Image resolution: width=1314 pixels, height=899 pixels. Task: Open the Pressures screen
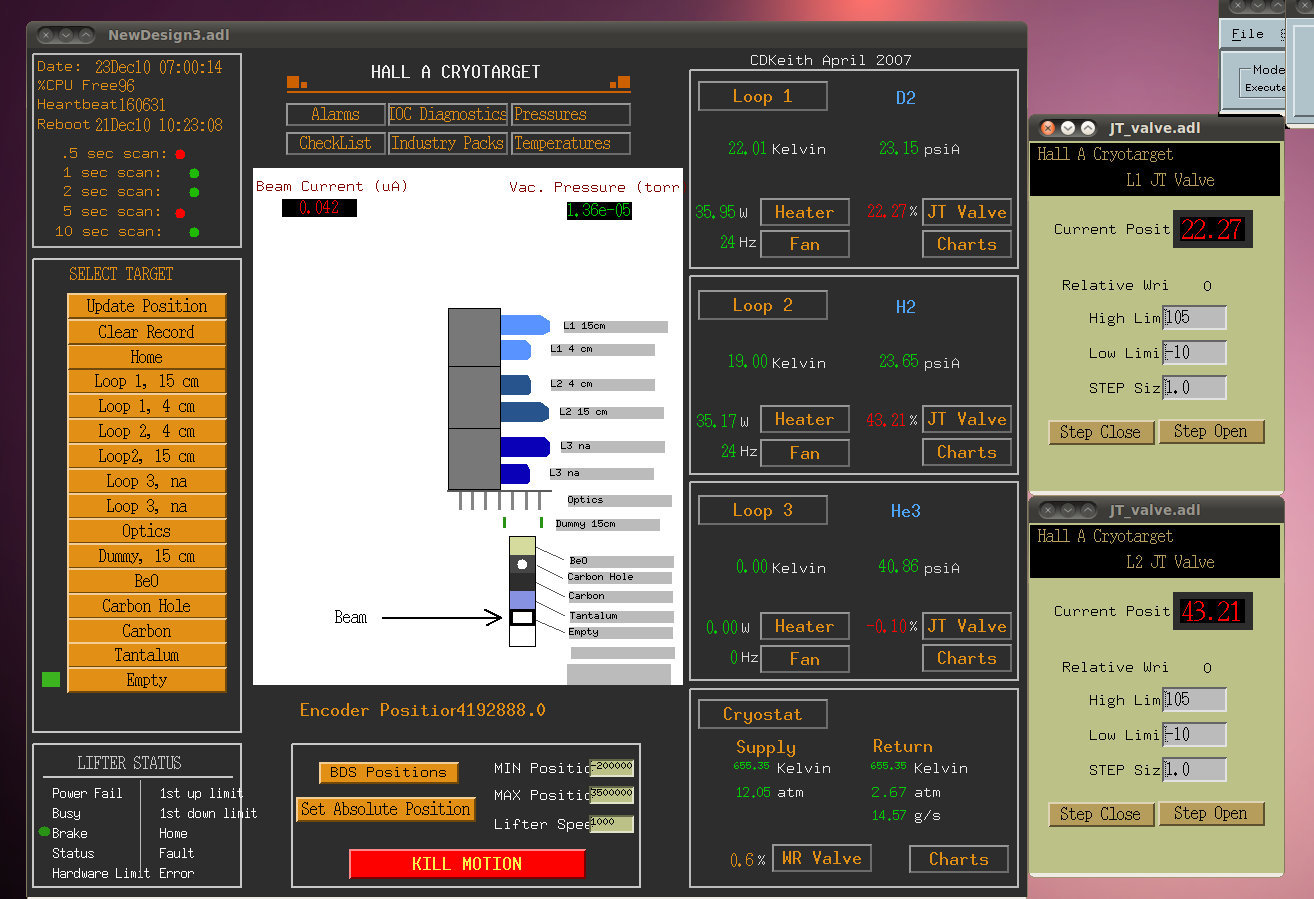pos(571,114)
